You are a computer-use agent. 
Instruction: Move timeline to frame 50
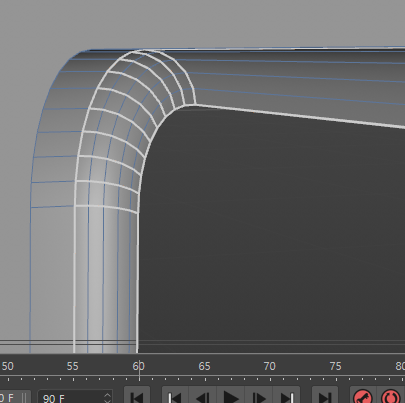pyautogui.click(x=8, y=366)
